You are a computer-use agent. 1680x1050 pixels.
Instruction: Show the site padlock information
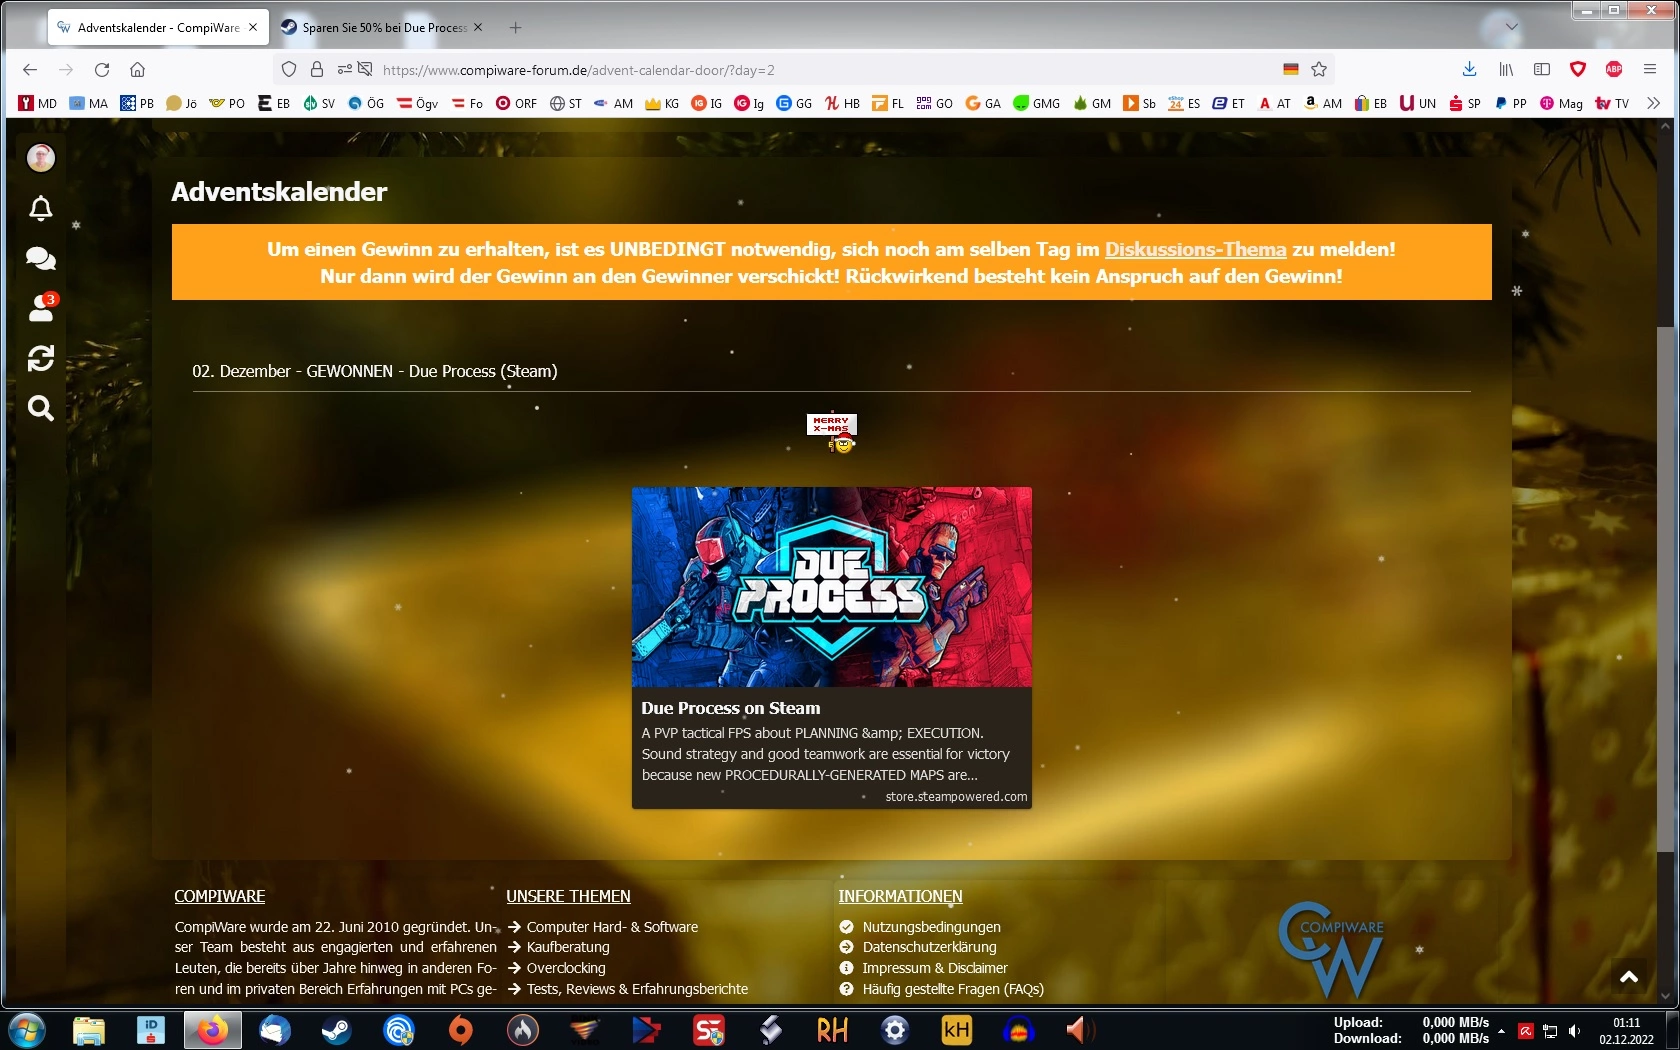(x=317, y=69)
